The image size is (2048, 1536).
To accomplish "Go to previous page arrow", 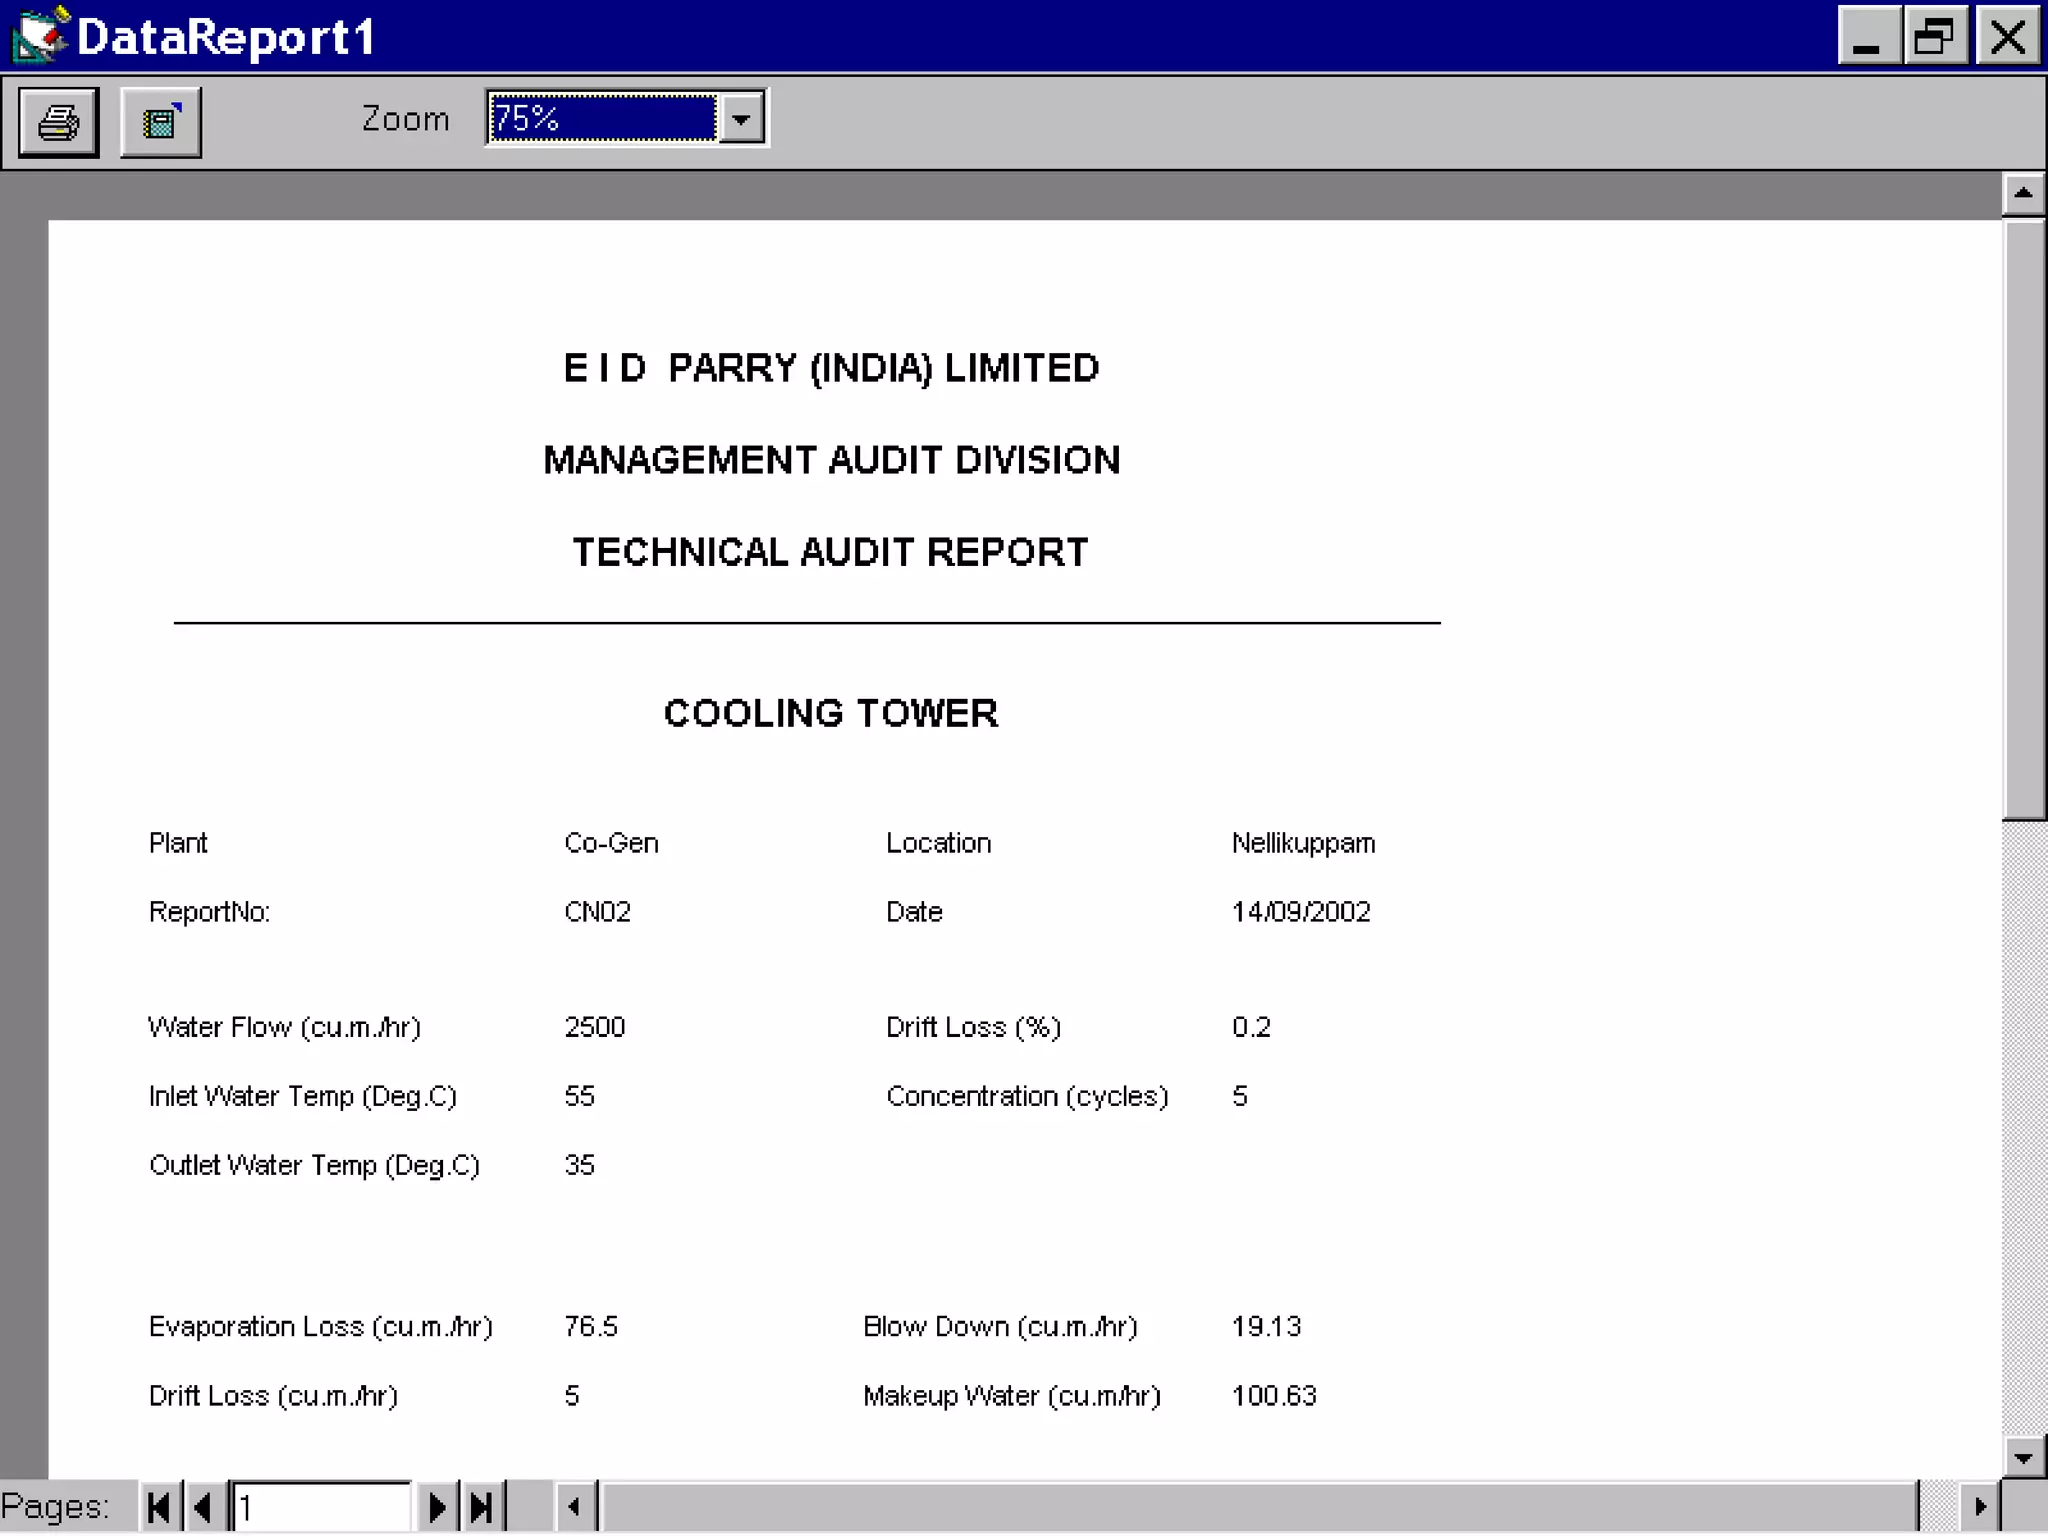I will pyautogui.click(x=203, y=1507).
